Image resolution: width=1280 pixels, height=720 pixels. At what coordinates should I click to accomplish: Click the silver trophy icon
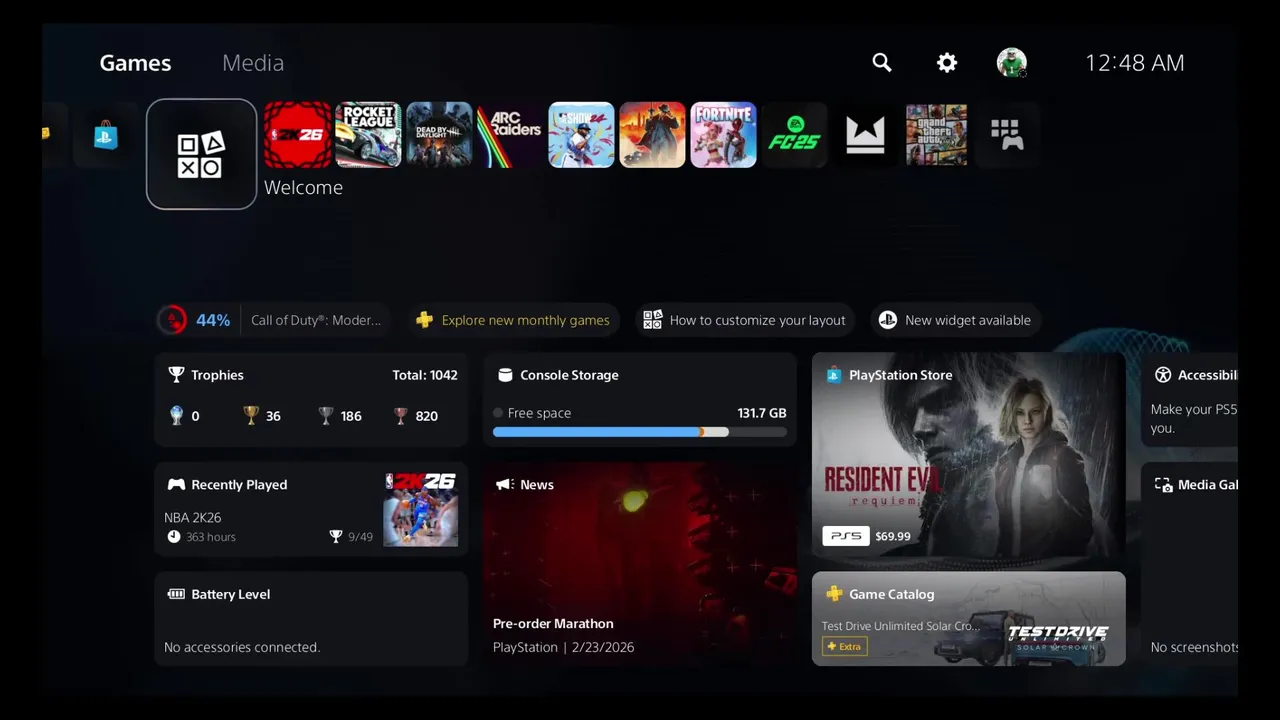point(326,416)
